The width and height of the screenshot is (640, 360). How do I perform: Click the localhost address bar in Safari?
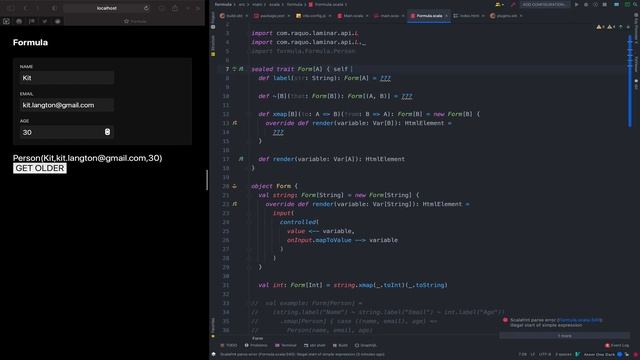107,8
